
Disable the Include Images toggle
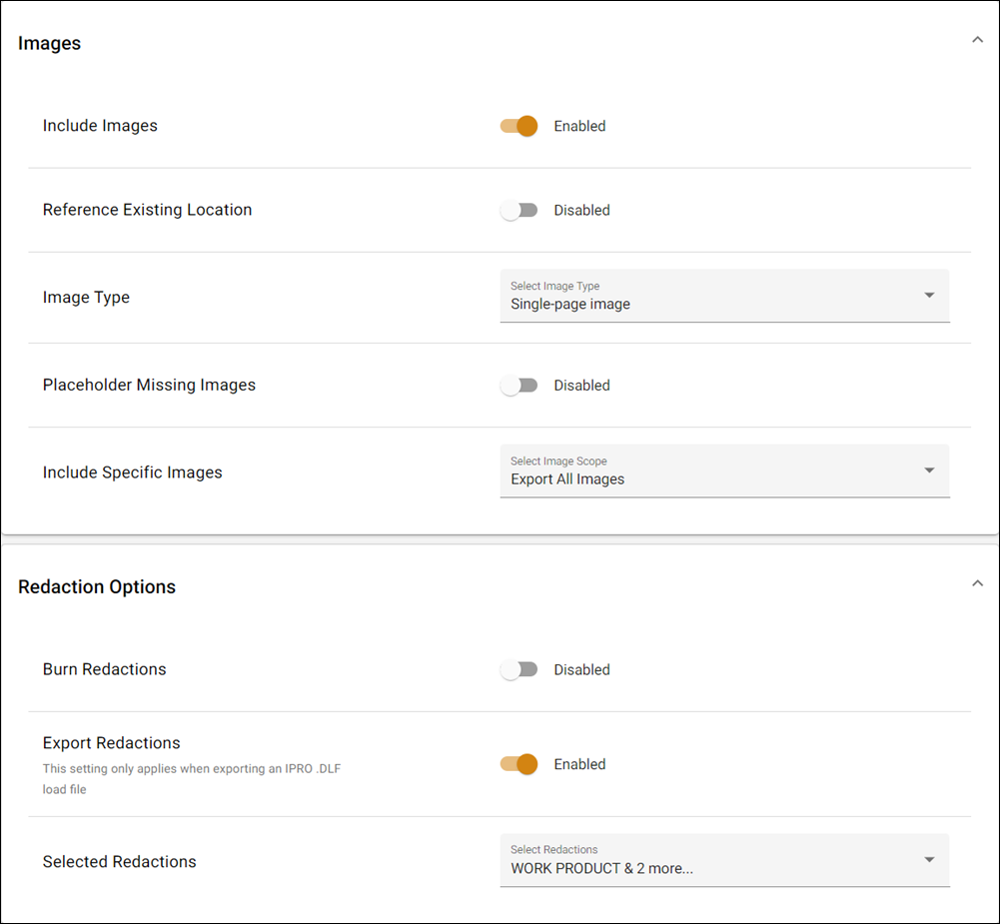518,126
